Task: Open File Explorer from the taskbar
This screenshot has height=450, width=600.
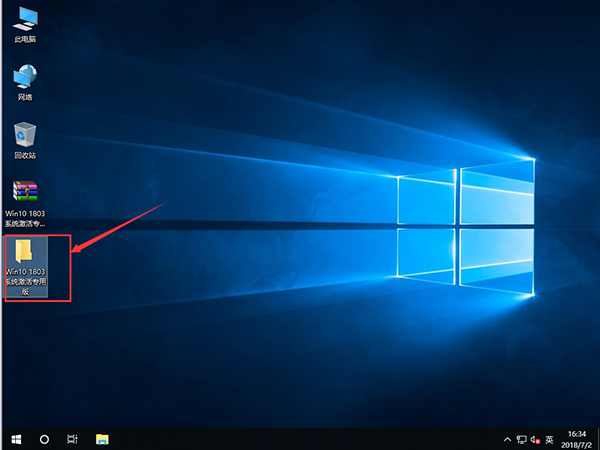Action: pyautogui.click(x=102, y=439)
